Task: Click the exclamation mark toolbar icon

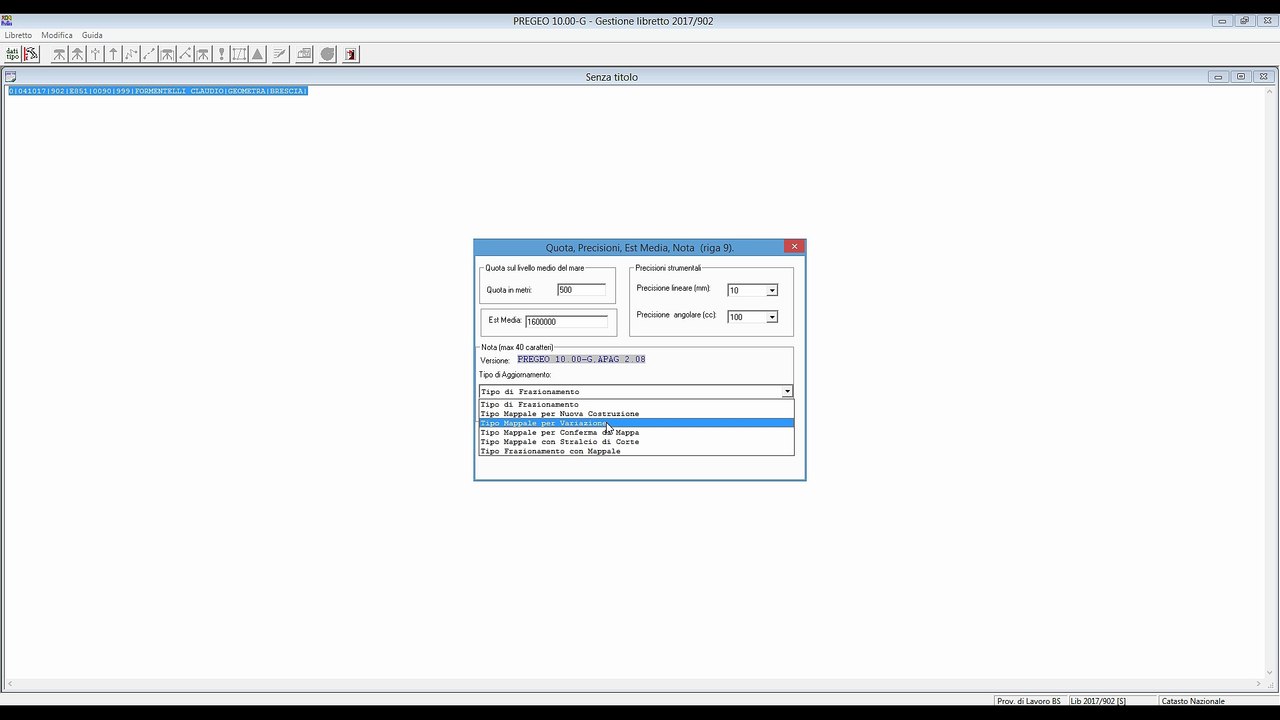Action: tap(221, 54)
